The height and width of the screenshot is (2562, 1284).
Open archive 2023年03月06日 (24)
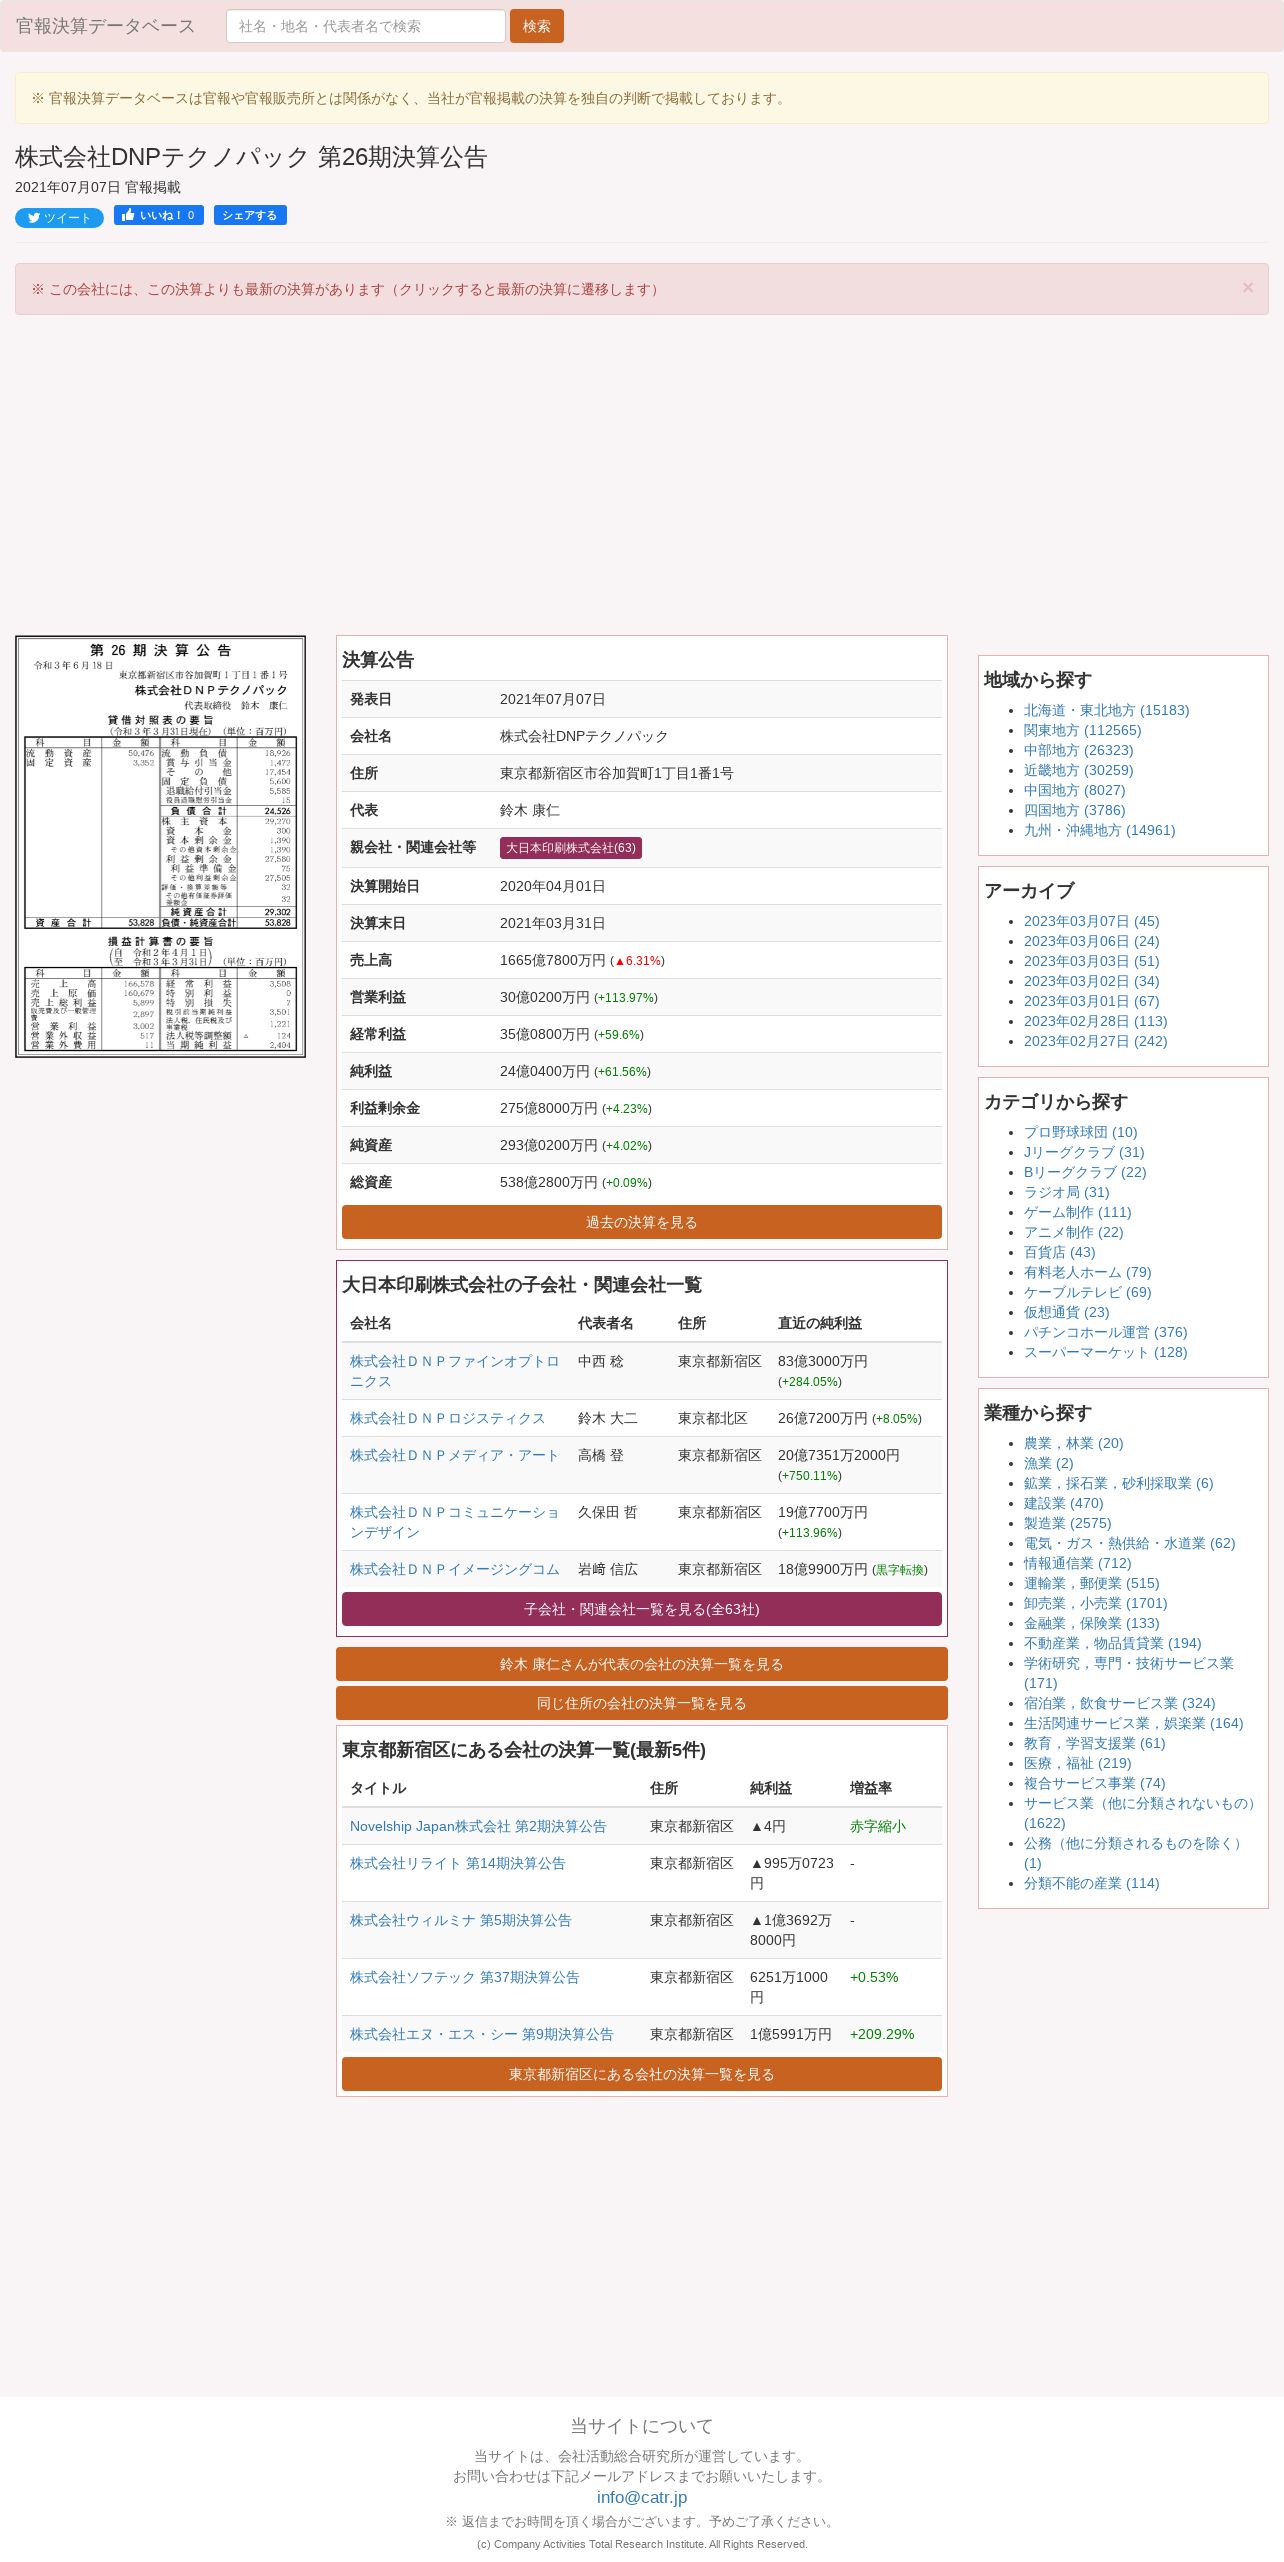(1091, 941)
